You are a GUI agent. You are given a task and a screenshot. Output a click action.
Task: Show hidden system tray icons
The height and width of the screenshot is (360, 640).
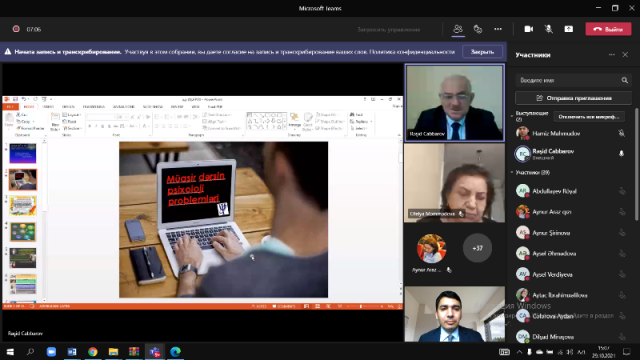519,352
